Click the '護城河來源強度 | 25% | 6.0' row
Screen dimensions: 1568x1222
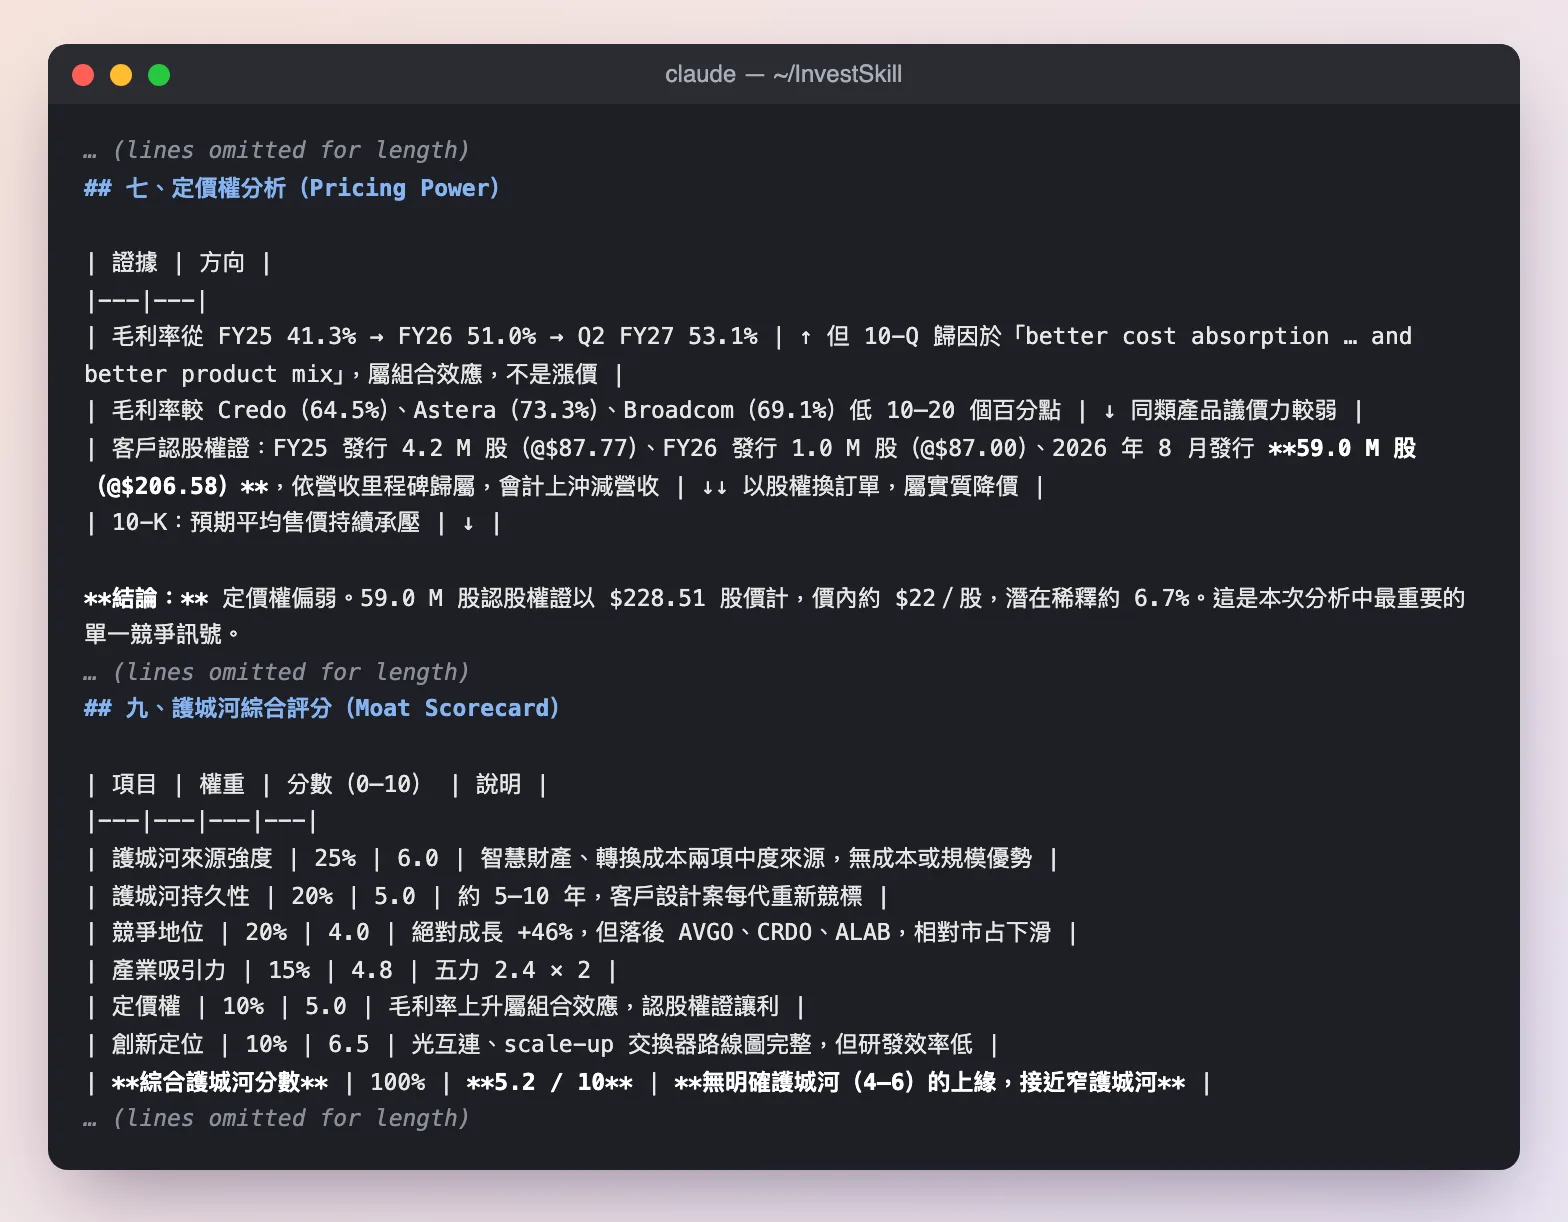(572, 858)
